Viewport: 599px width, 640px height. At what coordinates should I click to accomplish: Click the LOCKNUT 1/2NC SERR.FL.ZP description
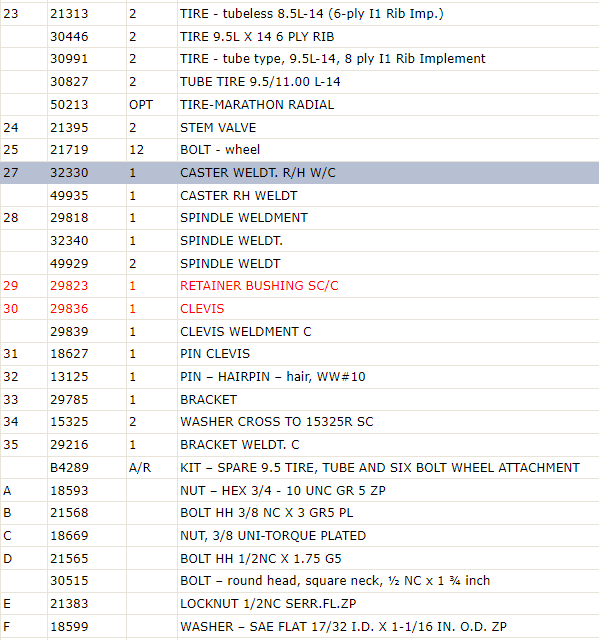pyautogui.click(x=268, y=603)
